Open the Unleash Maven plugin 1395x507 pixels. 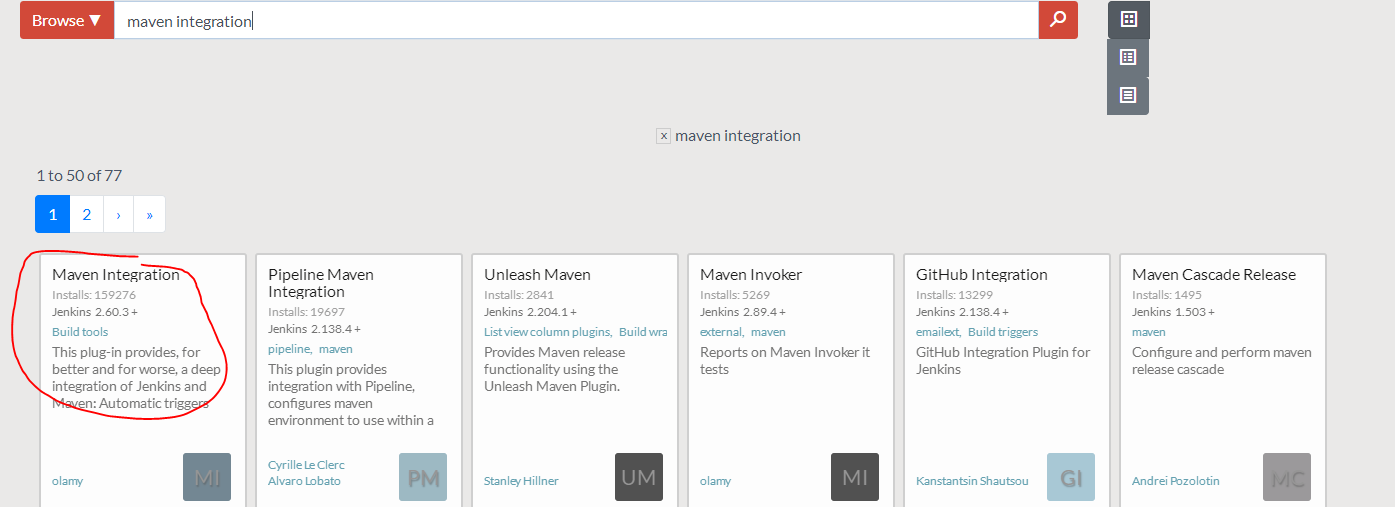click(x=537, y=274)
